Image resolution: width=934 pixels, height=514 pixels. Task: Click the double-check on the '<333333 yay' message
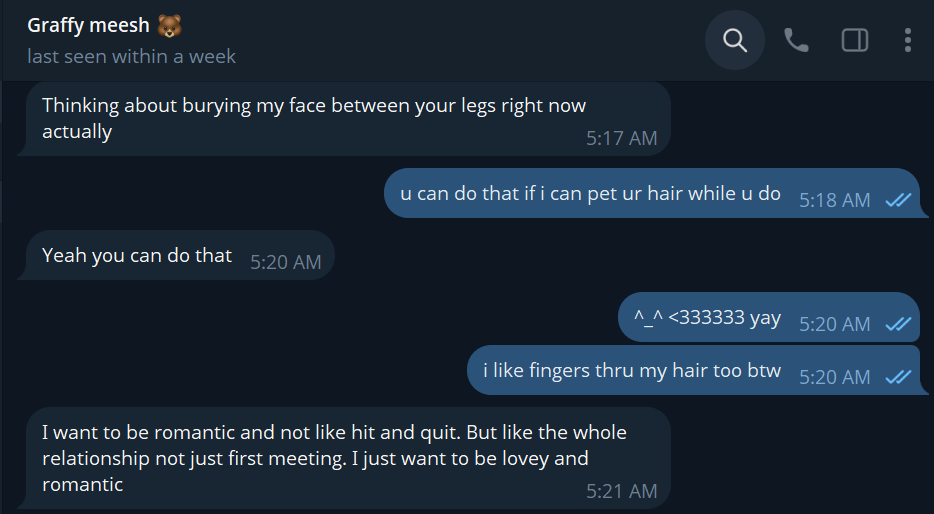(x=898, y=323)
